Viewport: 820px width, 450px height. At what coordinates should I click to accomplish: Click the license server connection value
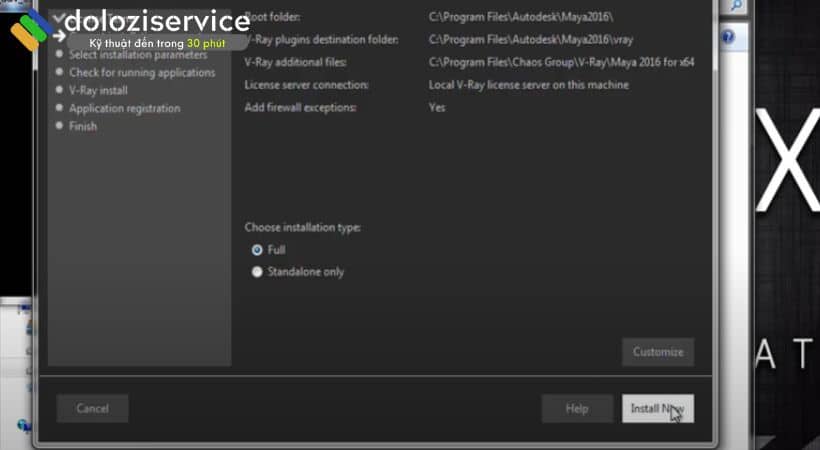tap(528, 85)
